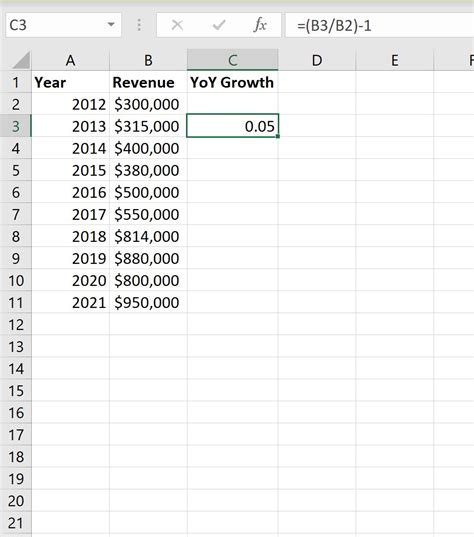Click the formula bar with =(B3/B2)-1
The height and width of the screenshot is (537, 474).
click(379, 25)
